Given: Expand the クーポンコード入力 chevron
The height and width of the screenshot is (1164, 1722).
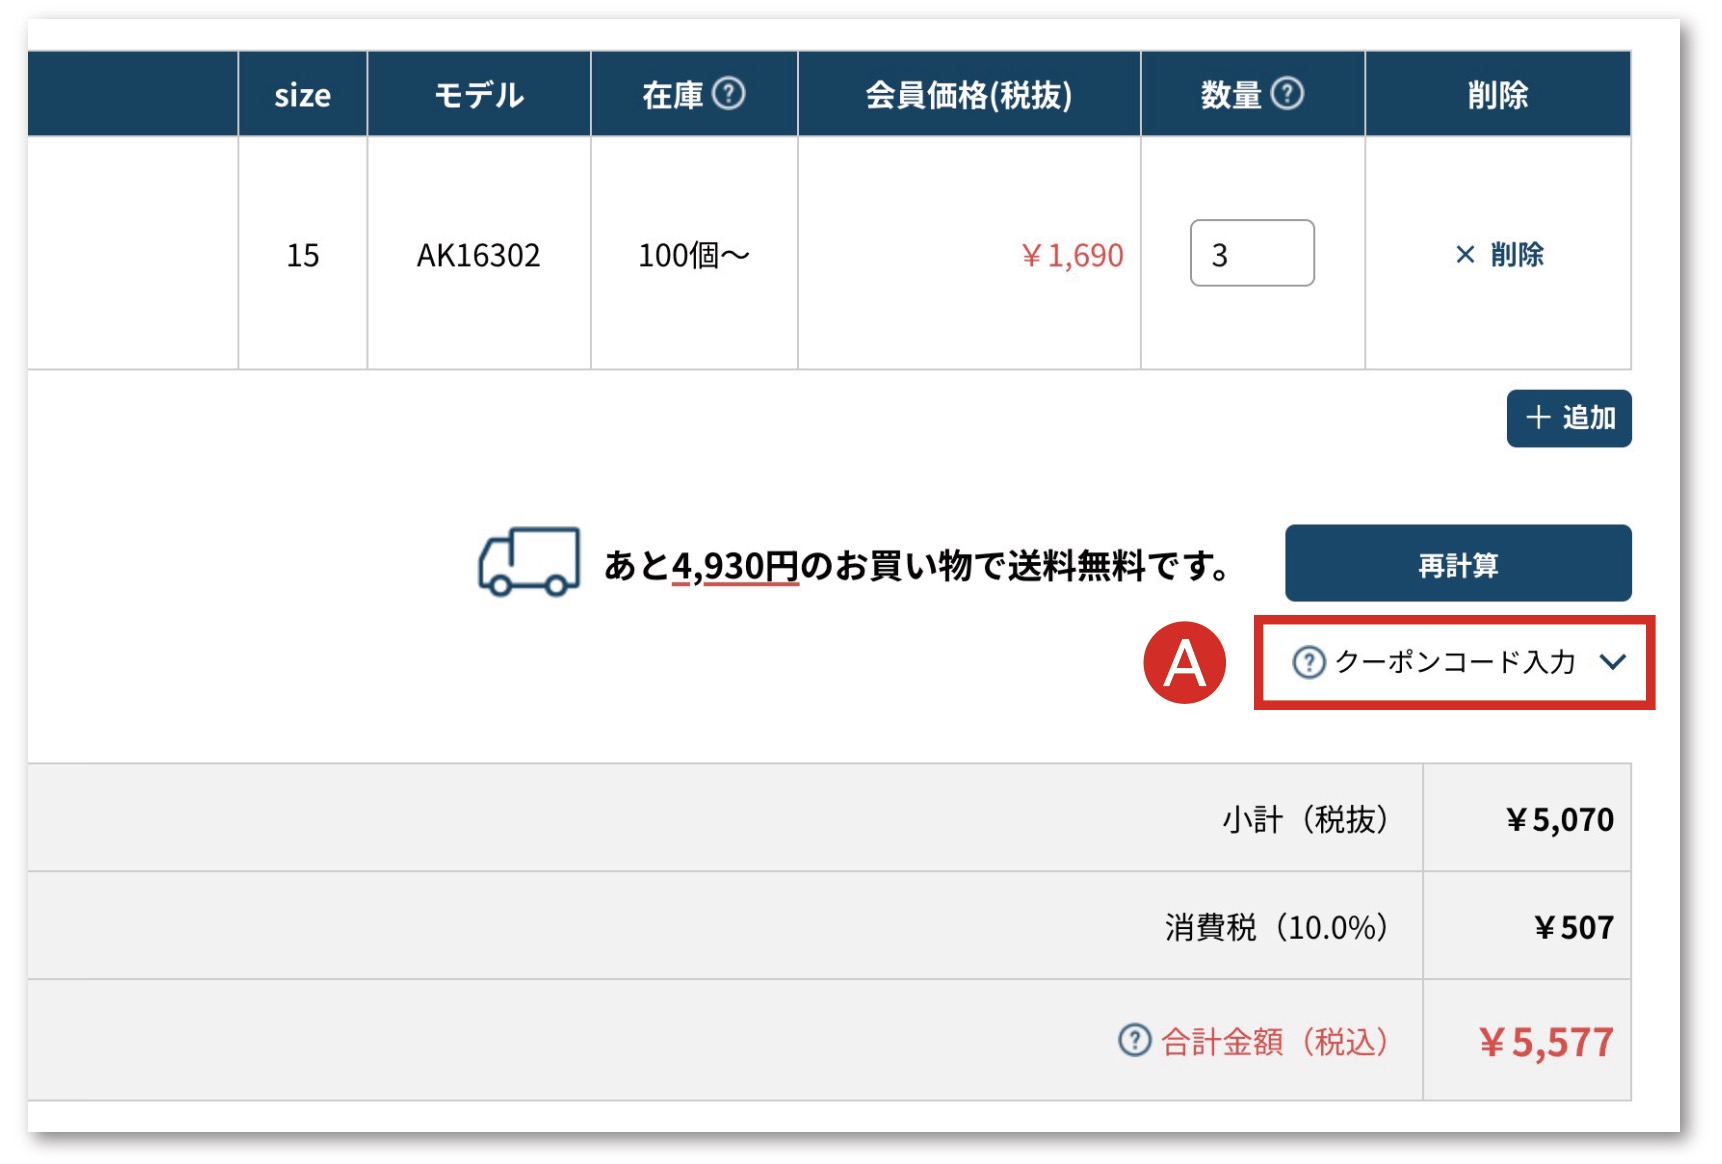Looking at the screenshot, I should (1612, 662).
